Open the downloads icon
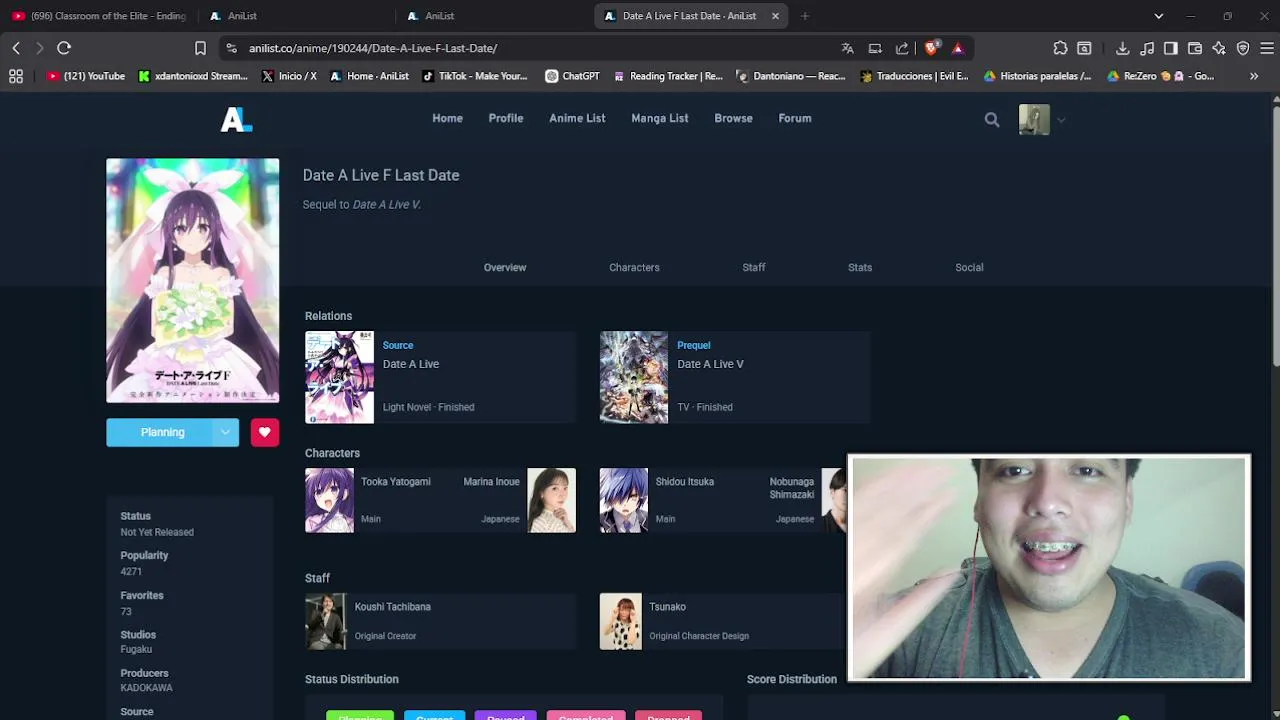Screen dimensions: 1280x720 pyautogui.click(x=1122, y=48)
